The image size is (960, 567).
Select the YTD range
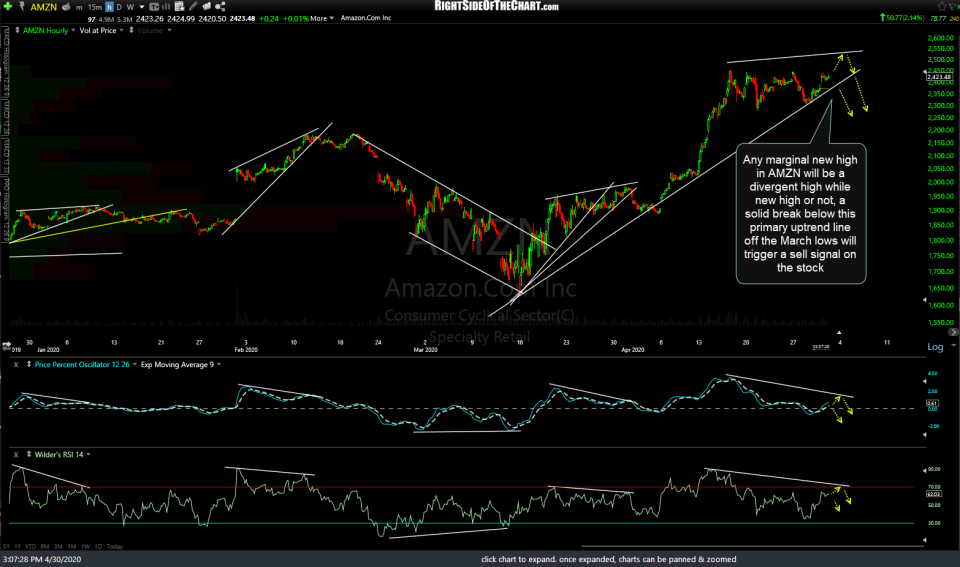pos(31,546)
